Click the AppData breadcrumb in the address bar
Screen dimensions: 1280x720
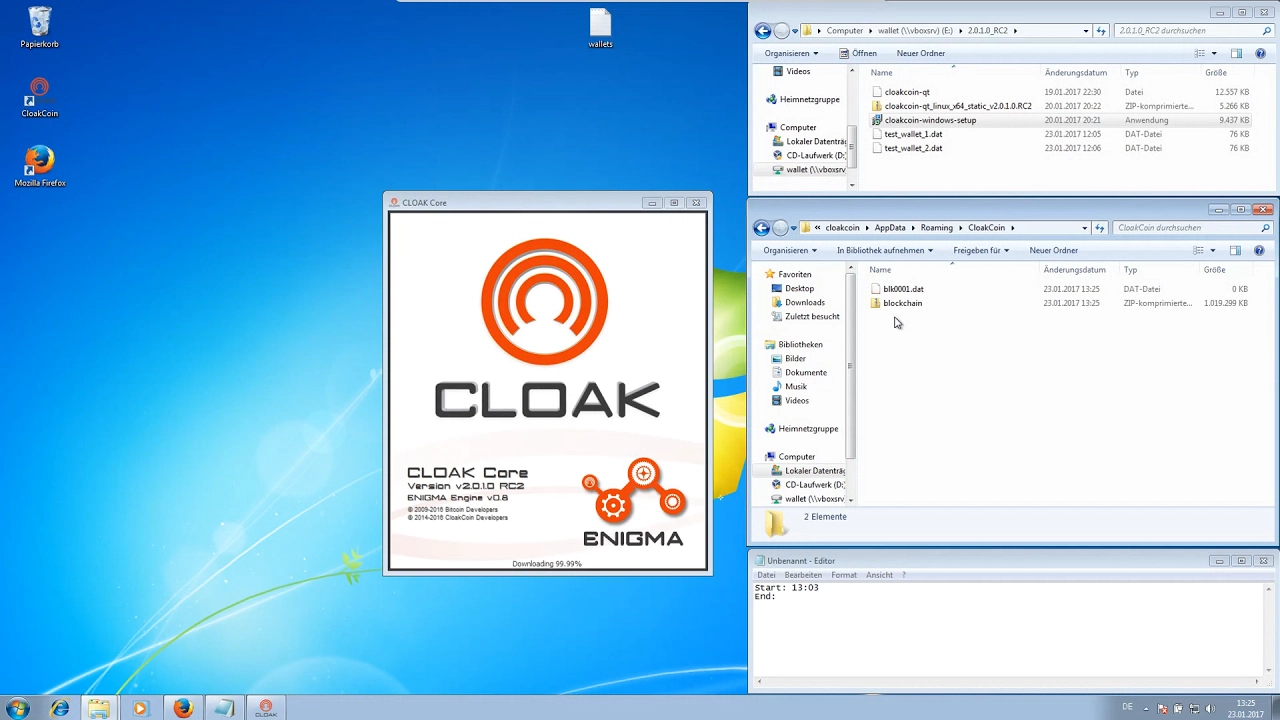[889, 228]
